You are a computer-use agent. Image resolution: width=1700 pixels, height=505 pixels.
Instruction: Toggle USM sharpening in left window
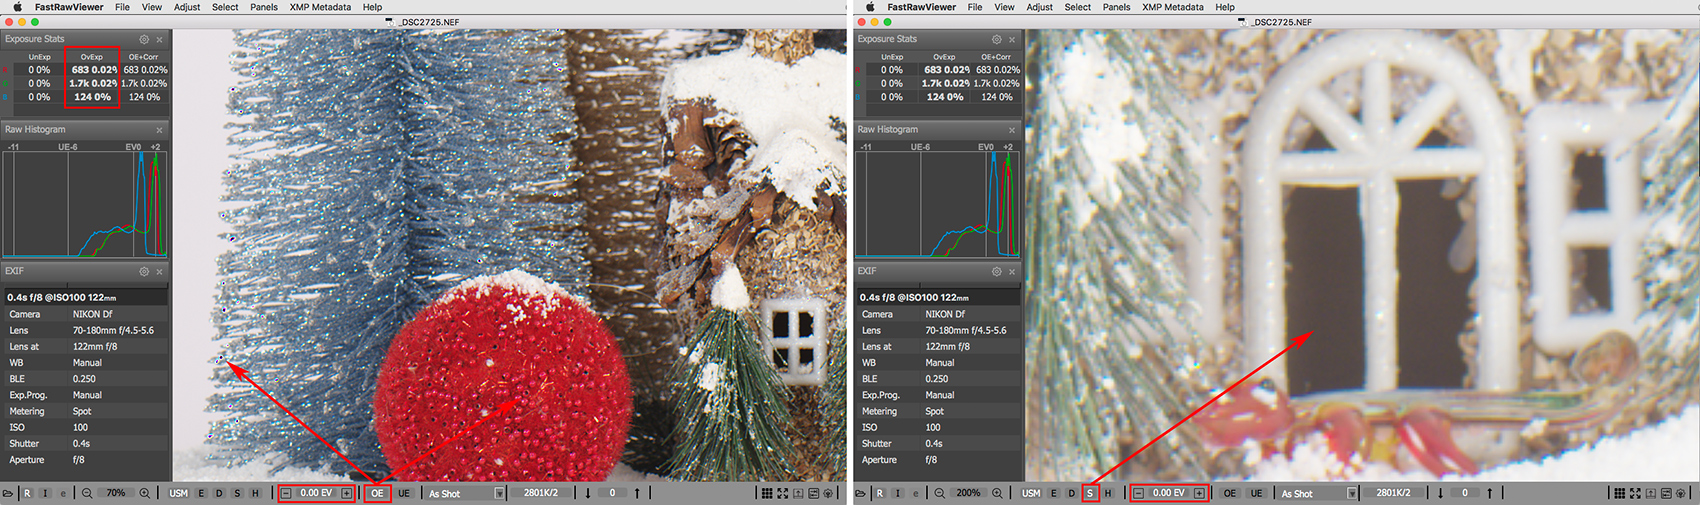[x=178, y=493]
